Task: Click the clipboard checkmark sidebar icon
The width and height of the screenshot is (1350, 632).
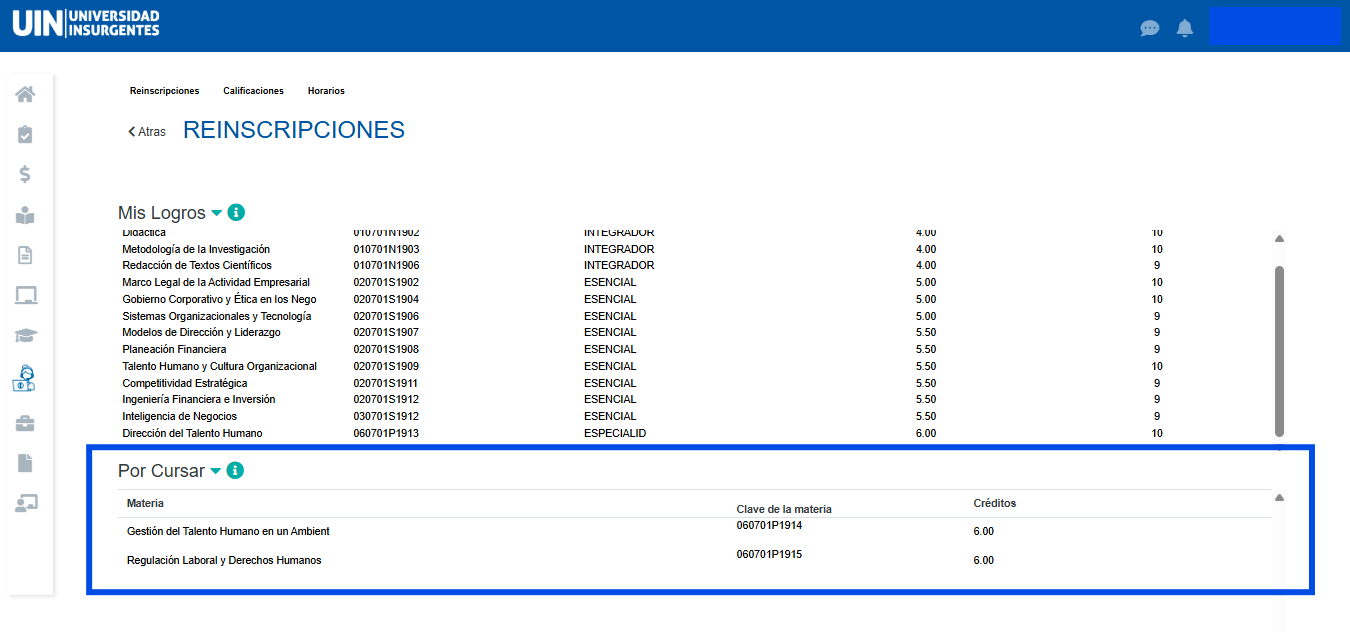Action: coord(26,134)
